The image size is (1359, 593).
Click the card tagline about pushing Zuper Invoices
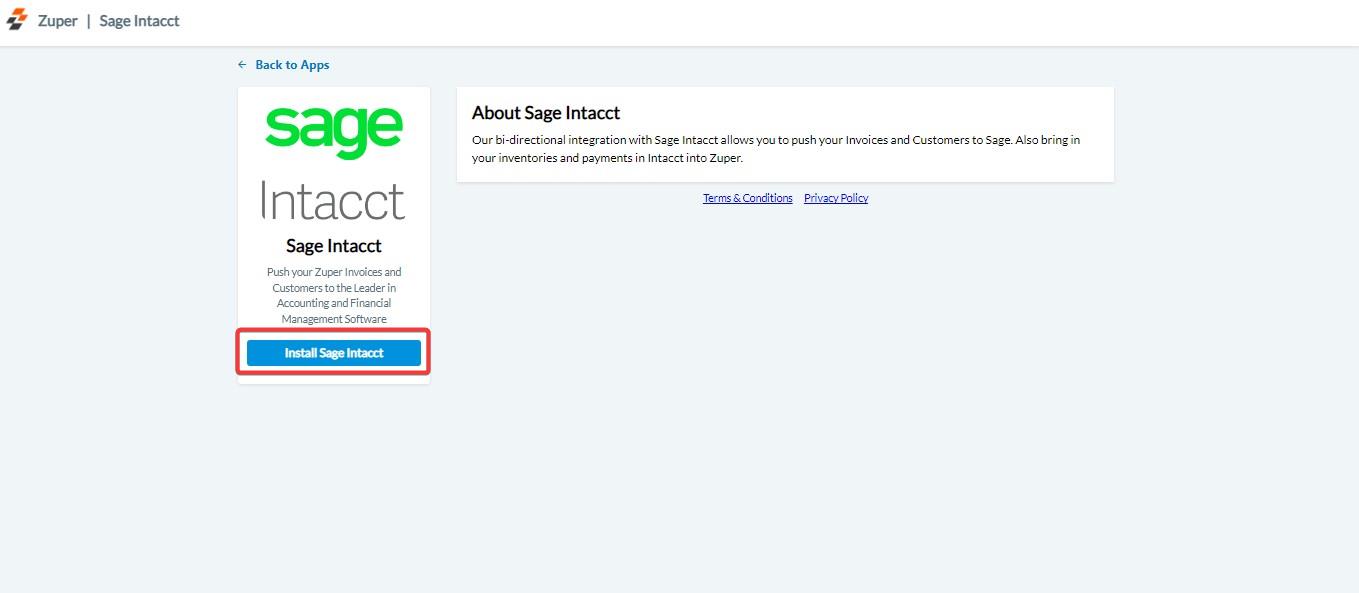coord(333,294)
